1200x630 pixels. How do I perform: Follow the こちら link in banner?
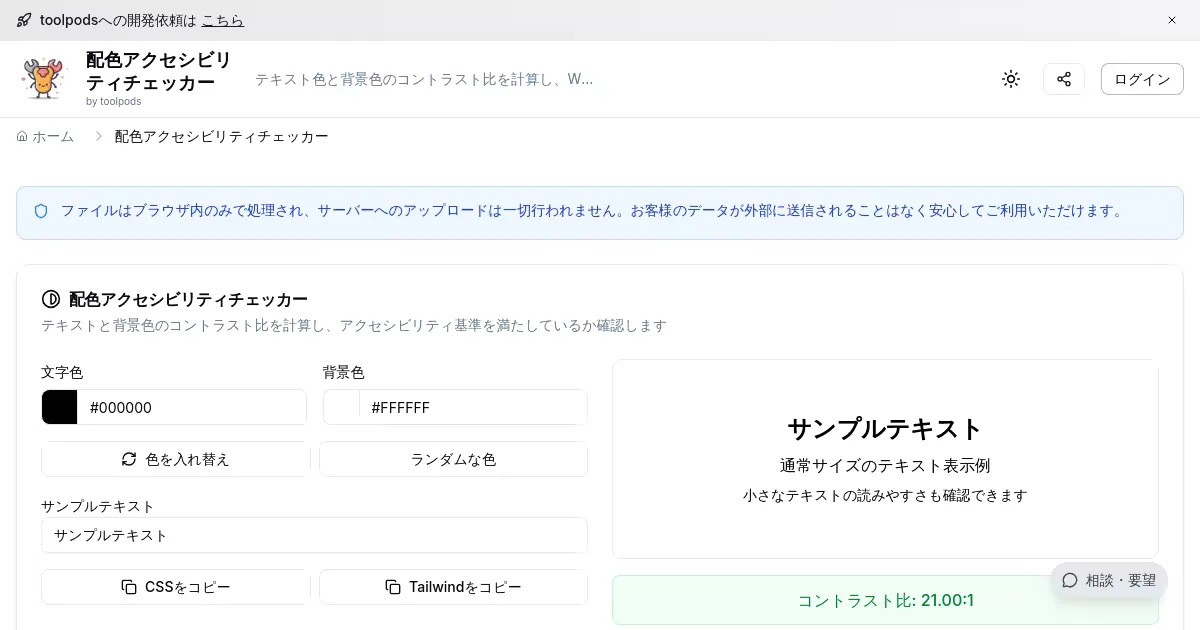[222, 20]
